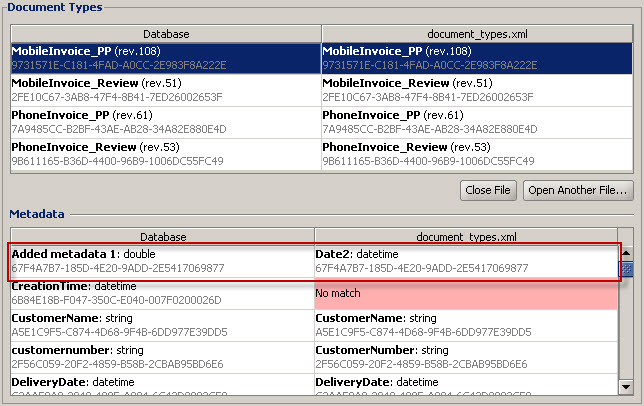Select CustomerName in Metadata document_types.xml column
This screenshot has height=406, width=644.
[x=465, y=325]
